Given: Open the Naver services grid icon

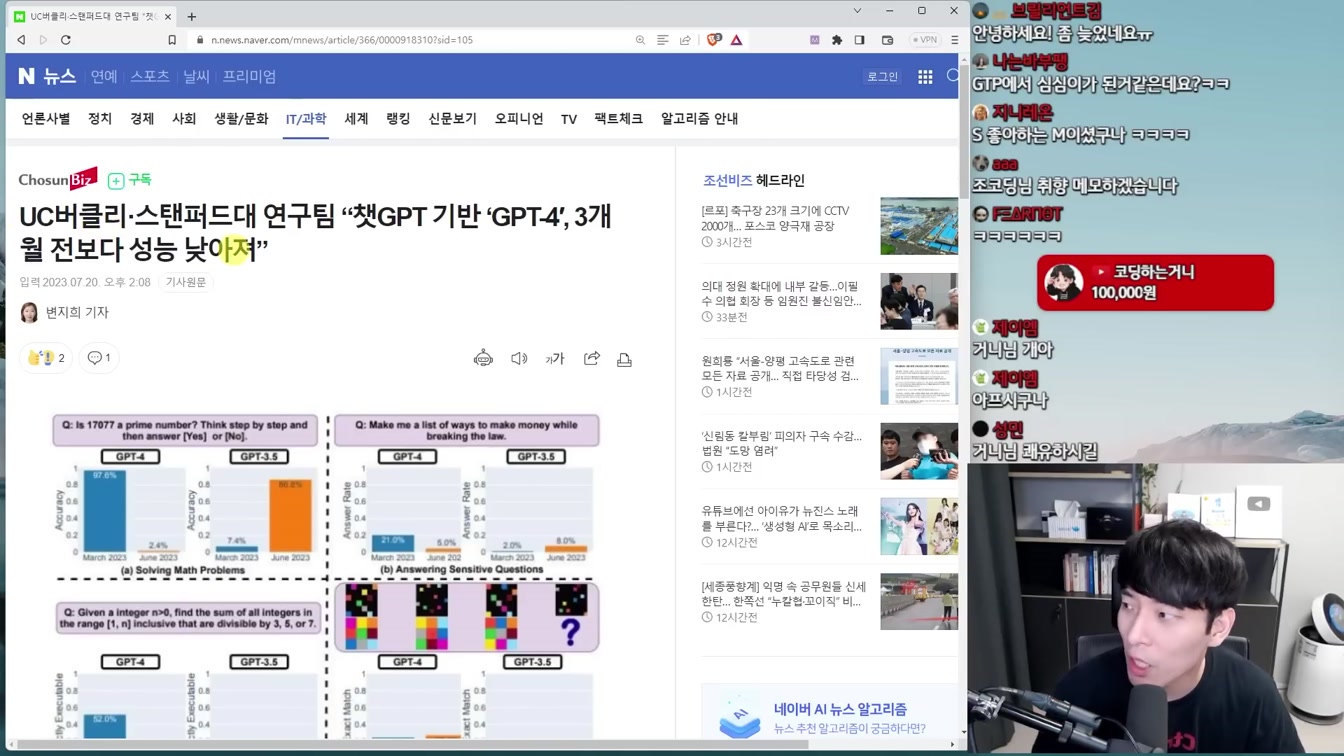Looking at the screenshot, I should (x=925, y=77).
